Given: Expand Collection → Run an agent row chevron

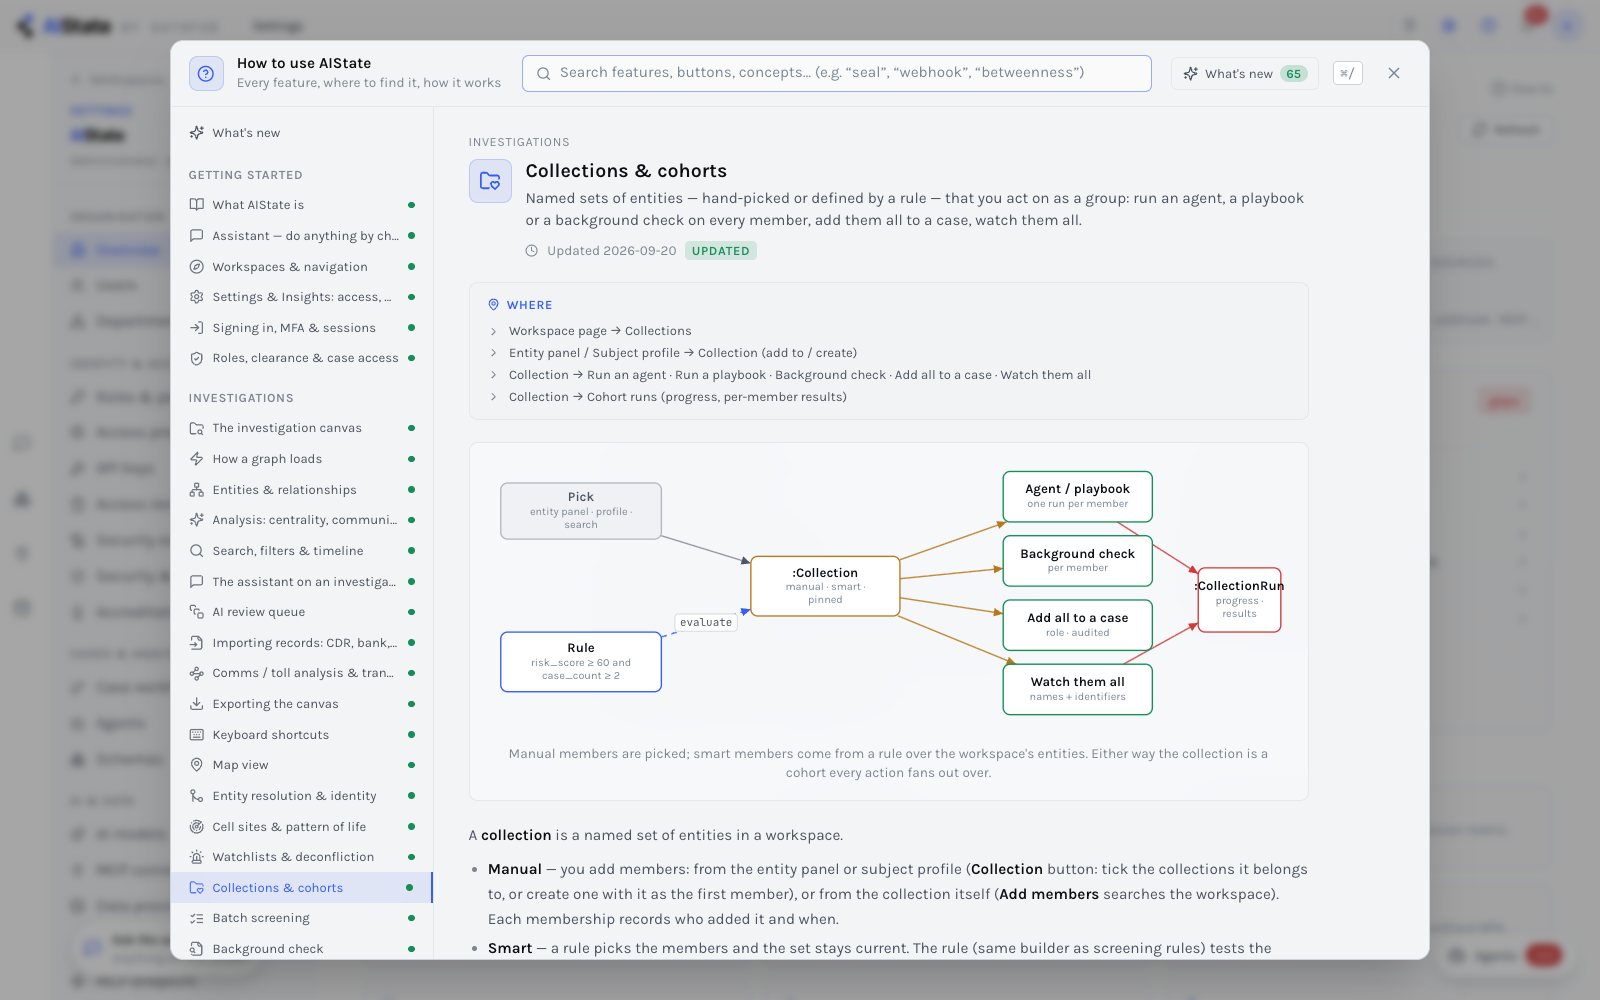Looking at the screenshot, I should [x=493, y=375].
